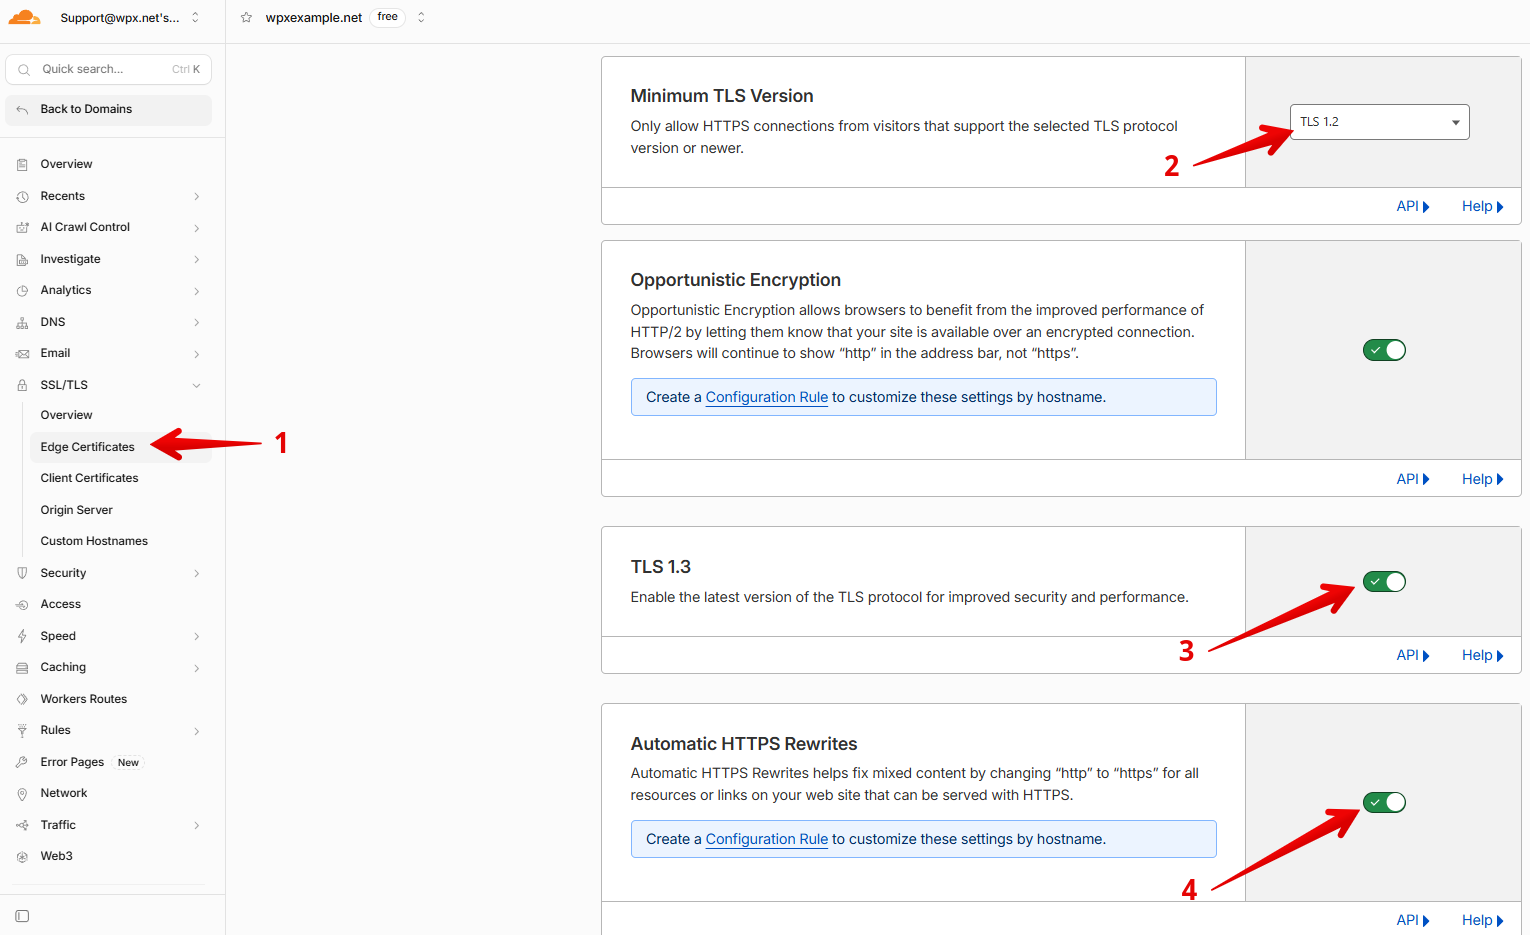Open Help link for Automatic HTTPS Rewrites
Viewport: 1530px width, 935px height.
tap(1482, 920)
